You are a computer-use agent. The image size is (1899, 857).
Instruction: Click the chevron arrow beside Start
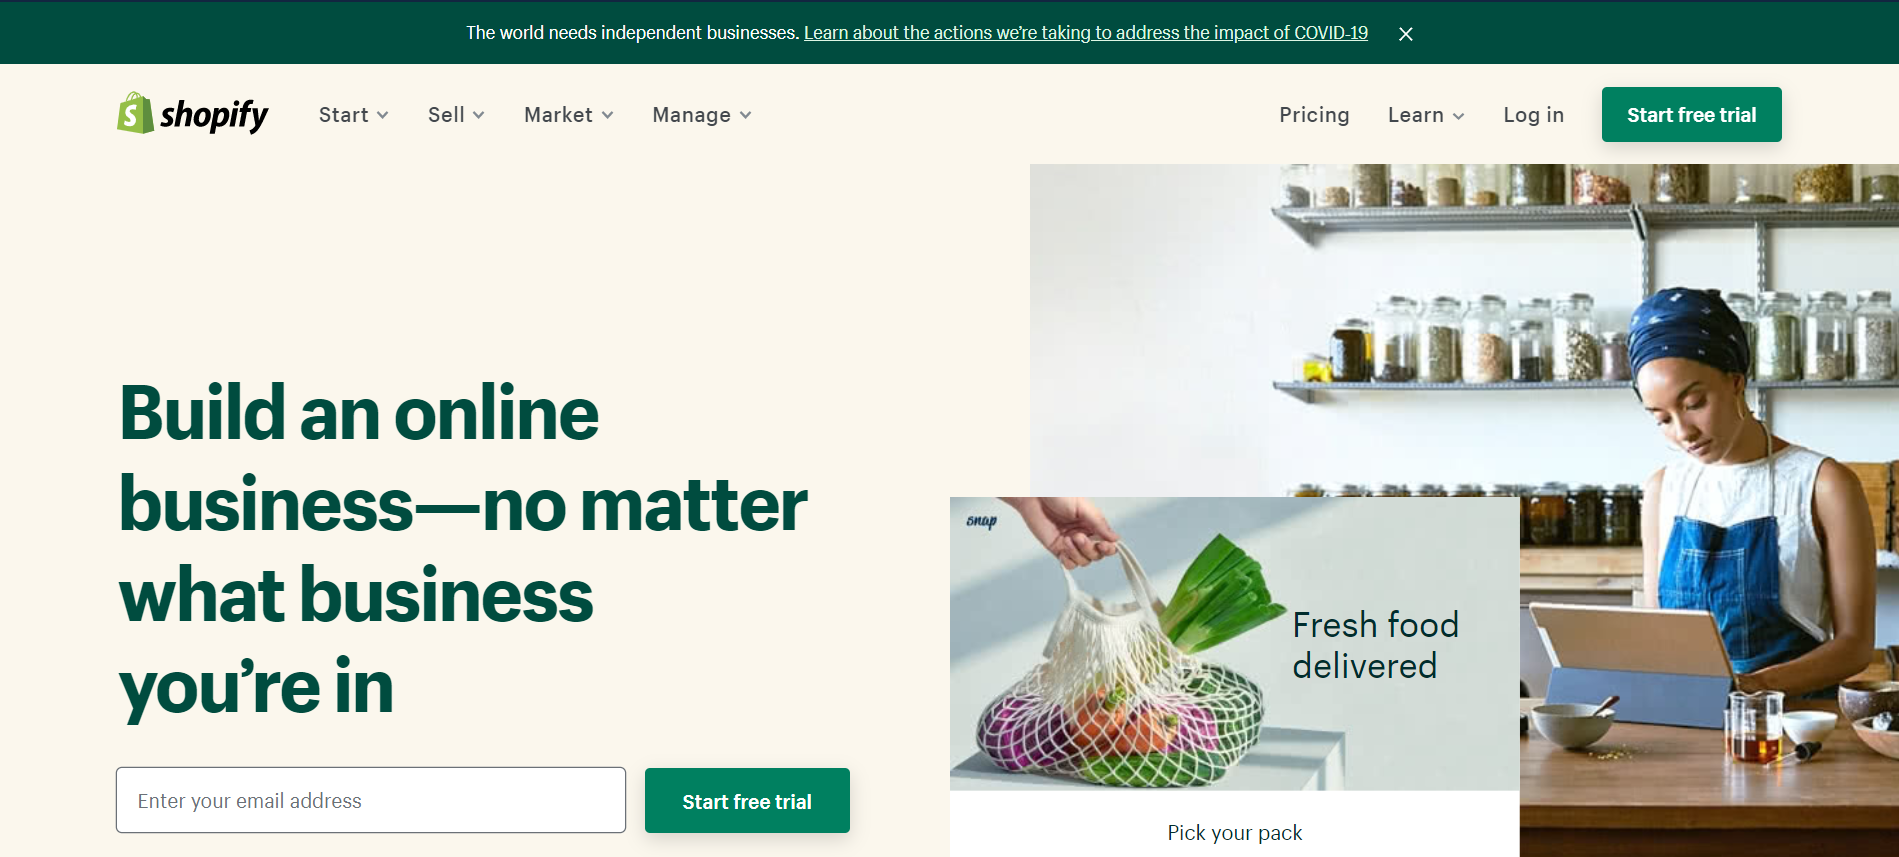click(x=382, y=115)
